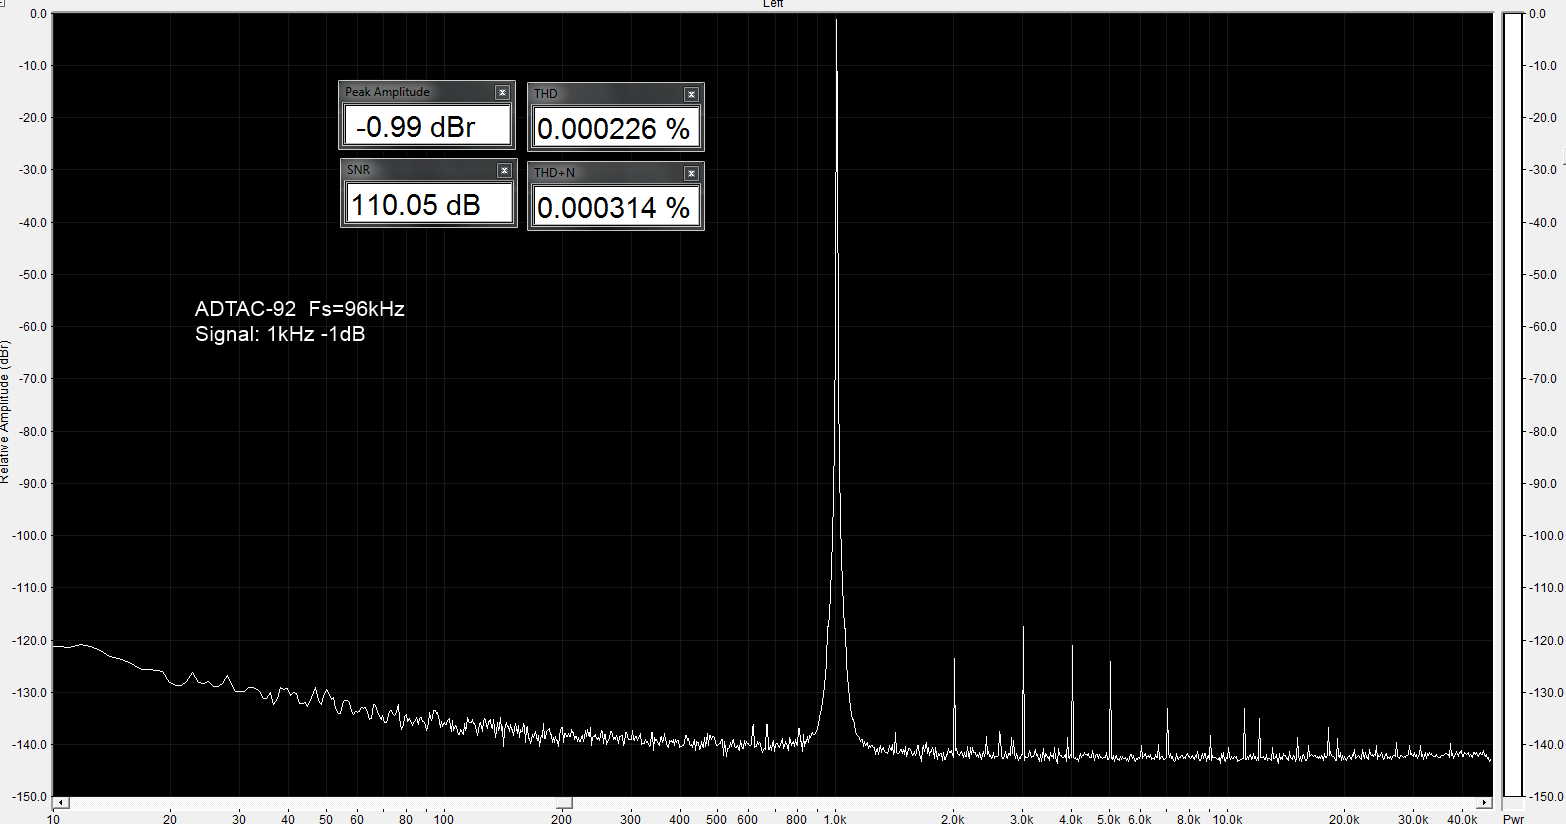Close the Peak Amplitude readout window
The height and width of the screenshot is (824, 1566).
(x=502, y=92)
